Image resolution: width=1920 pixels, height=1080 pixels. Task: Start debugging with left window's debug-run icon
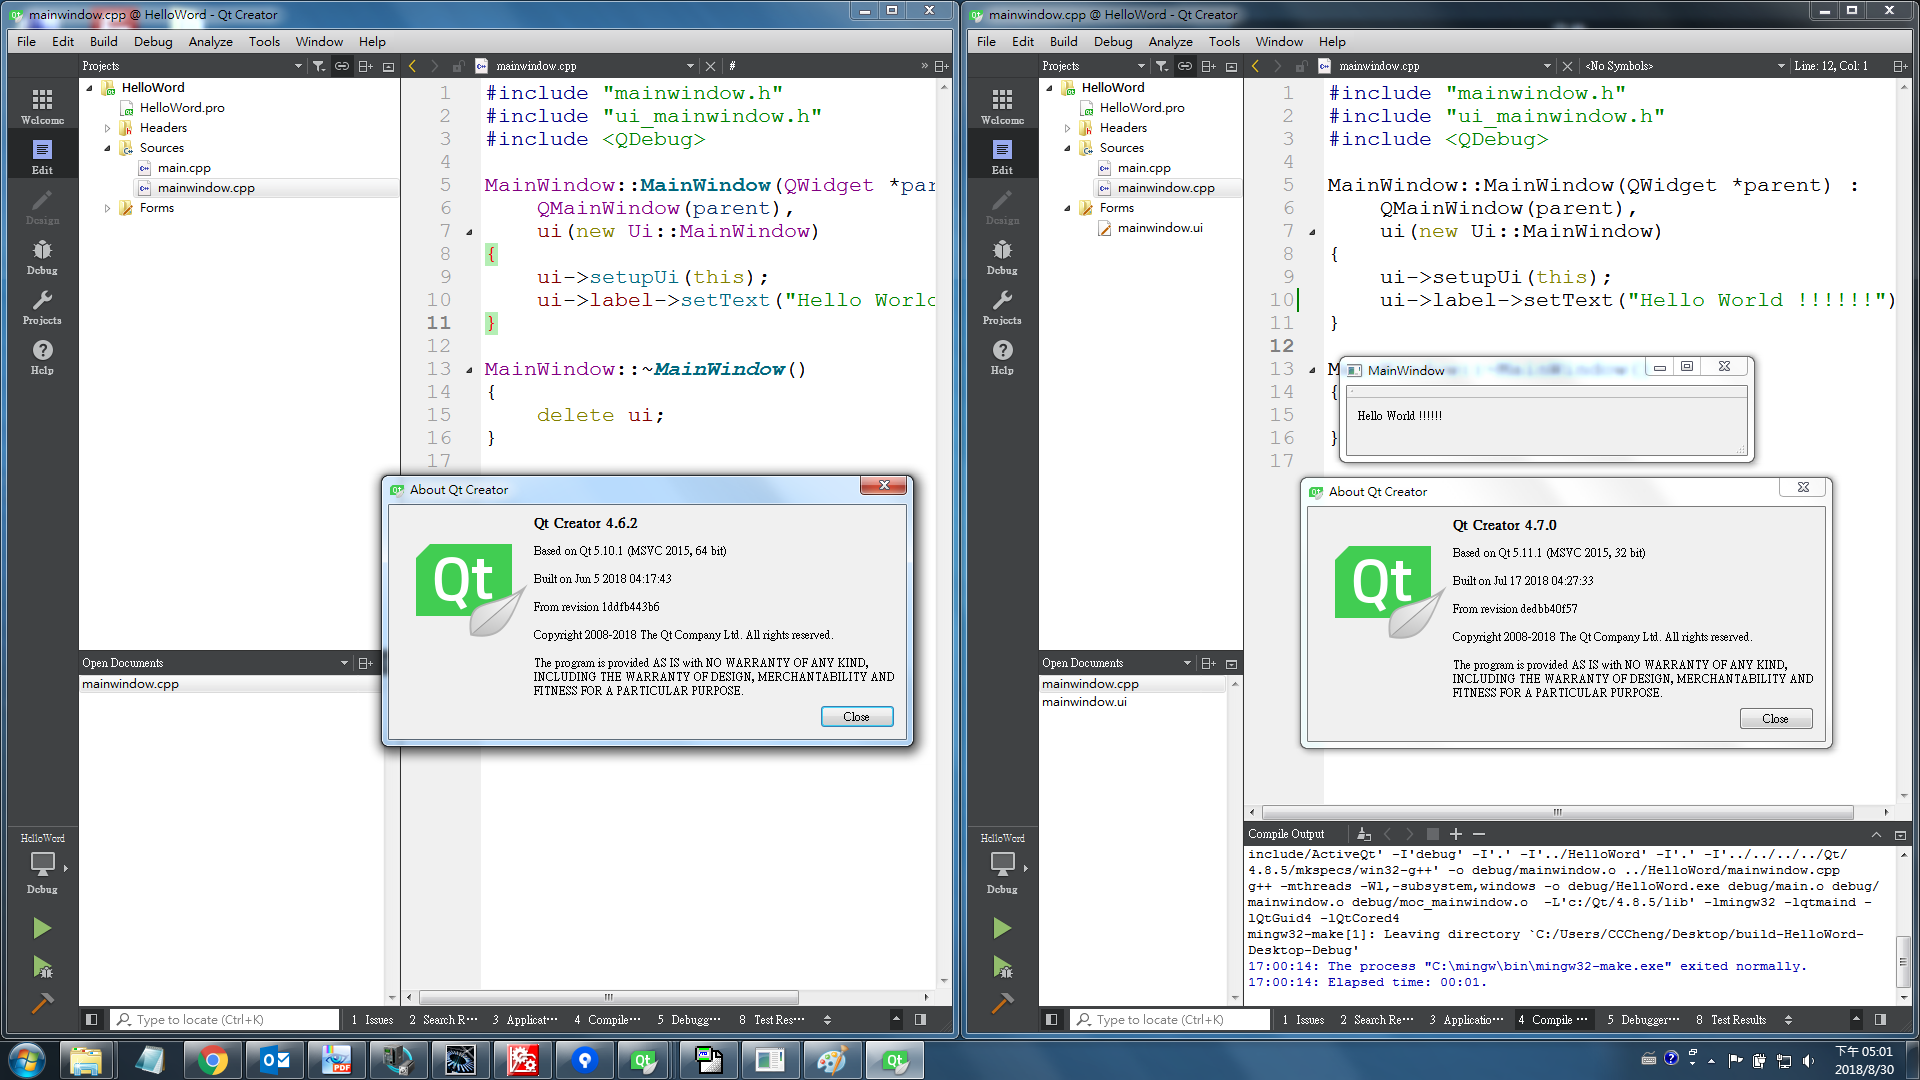42,966
